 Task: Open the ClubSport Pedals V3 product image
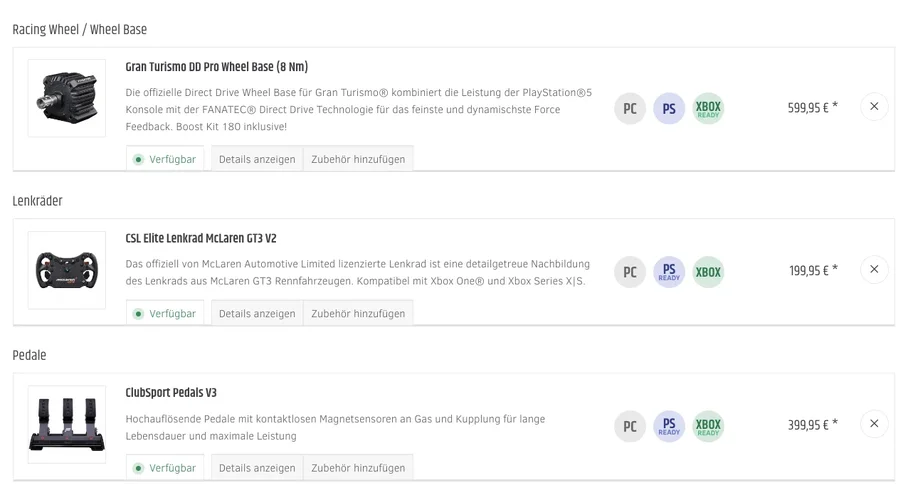point(67,424)
